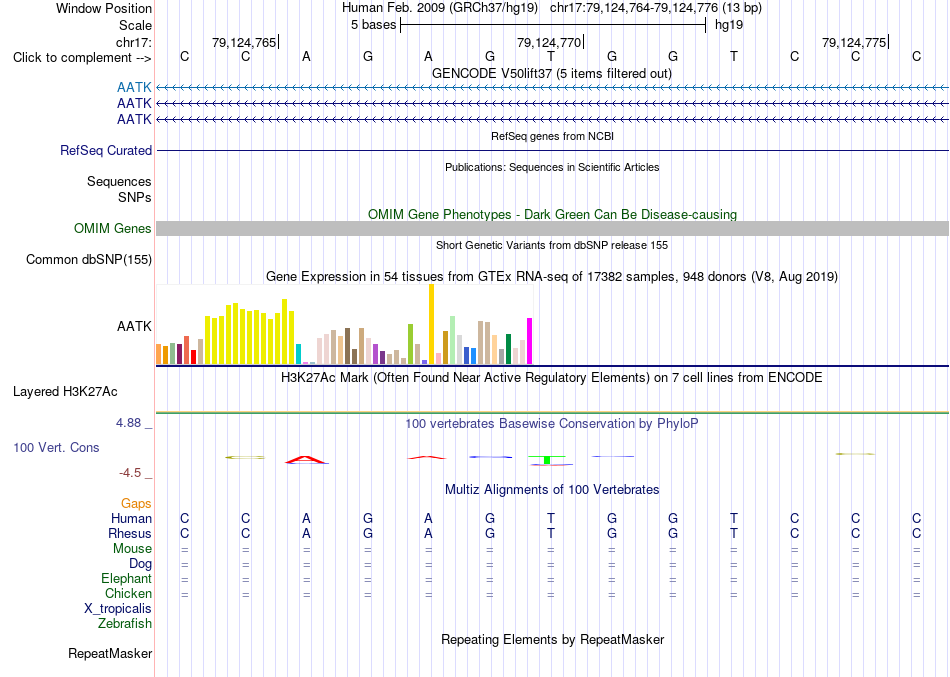Select the Dog alignment row label
This screenshot has height=677, width=950.
(x=140, y=564)
